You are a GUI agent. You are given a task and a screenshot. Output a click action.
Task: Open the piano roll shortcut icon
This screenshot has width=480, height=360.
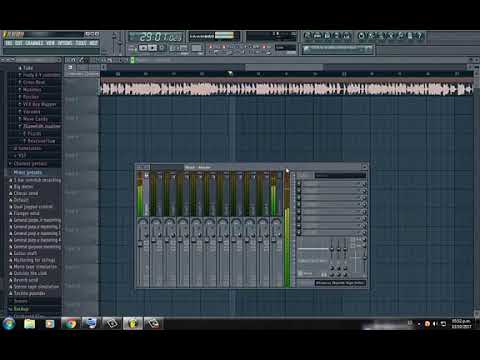327,36
